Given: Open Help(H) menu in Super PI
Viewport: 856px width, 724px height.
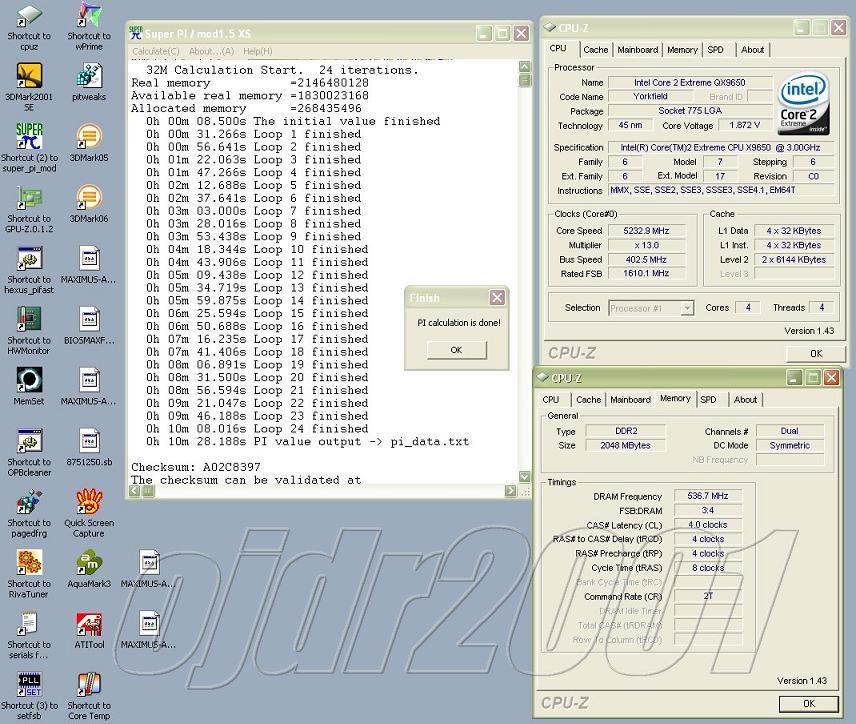Looking at the screenshot, I should [258, 51].
